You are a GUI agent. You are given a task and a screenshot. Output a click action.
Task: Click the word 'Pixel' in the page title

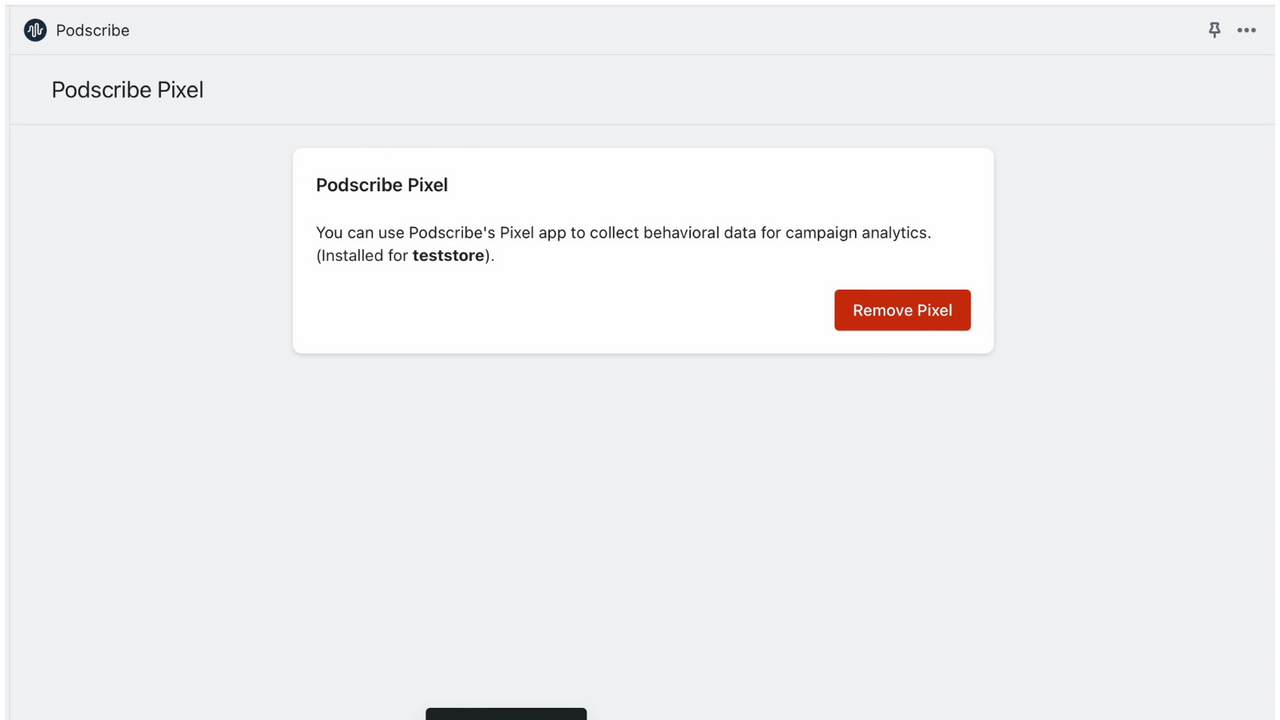click(181, 90)
